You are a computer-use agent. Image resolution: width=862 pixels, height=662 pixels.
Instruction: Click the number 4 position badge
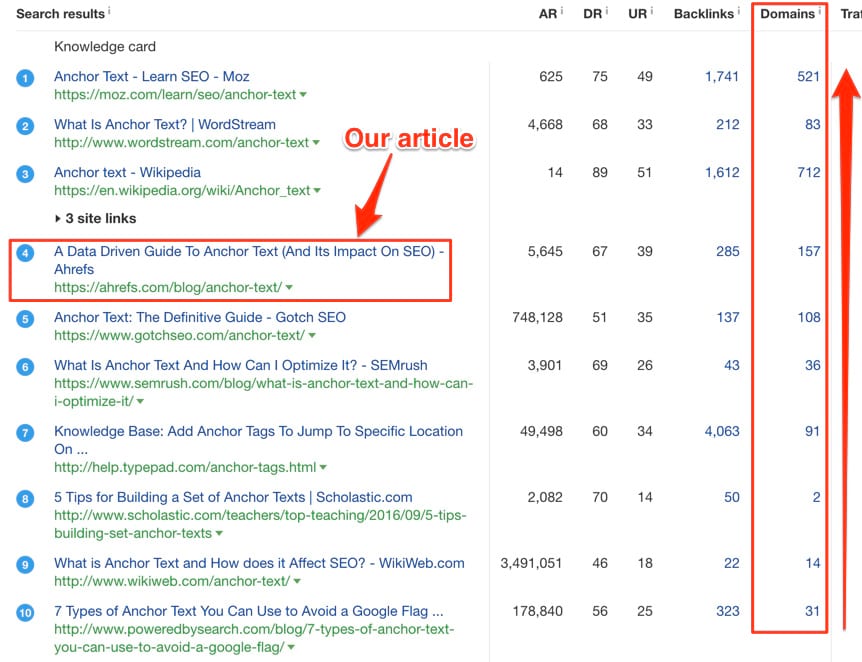25,253
